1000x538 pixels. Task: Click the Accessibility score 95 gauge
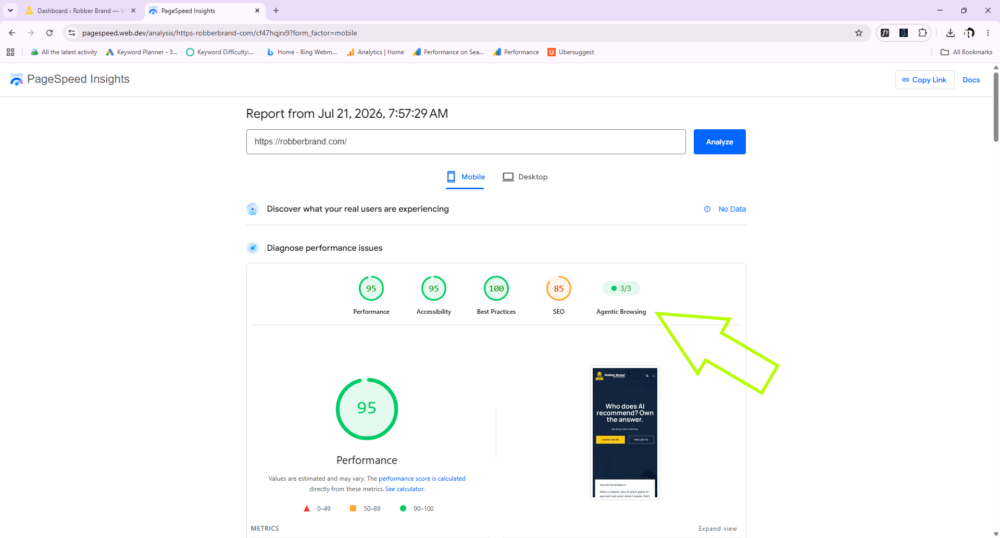434,289
